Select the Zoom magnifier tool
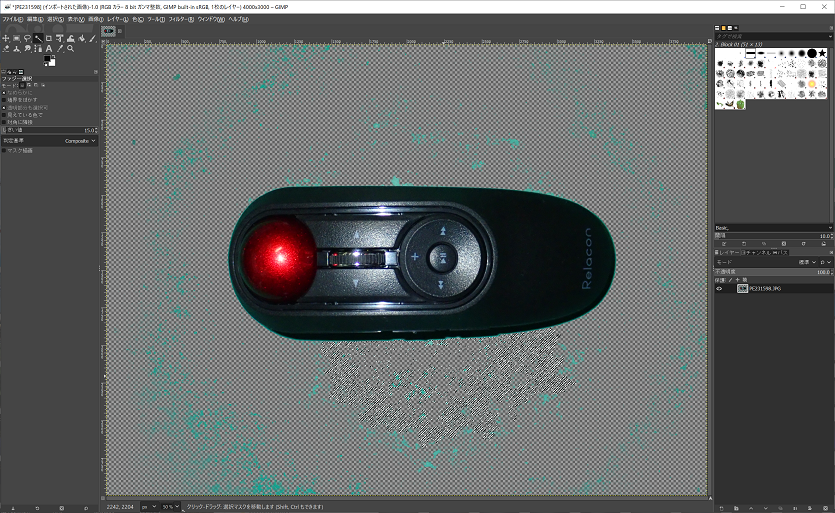 click(x=70, y=48)
